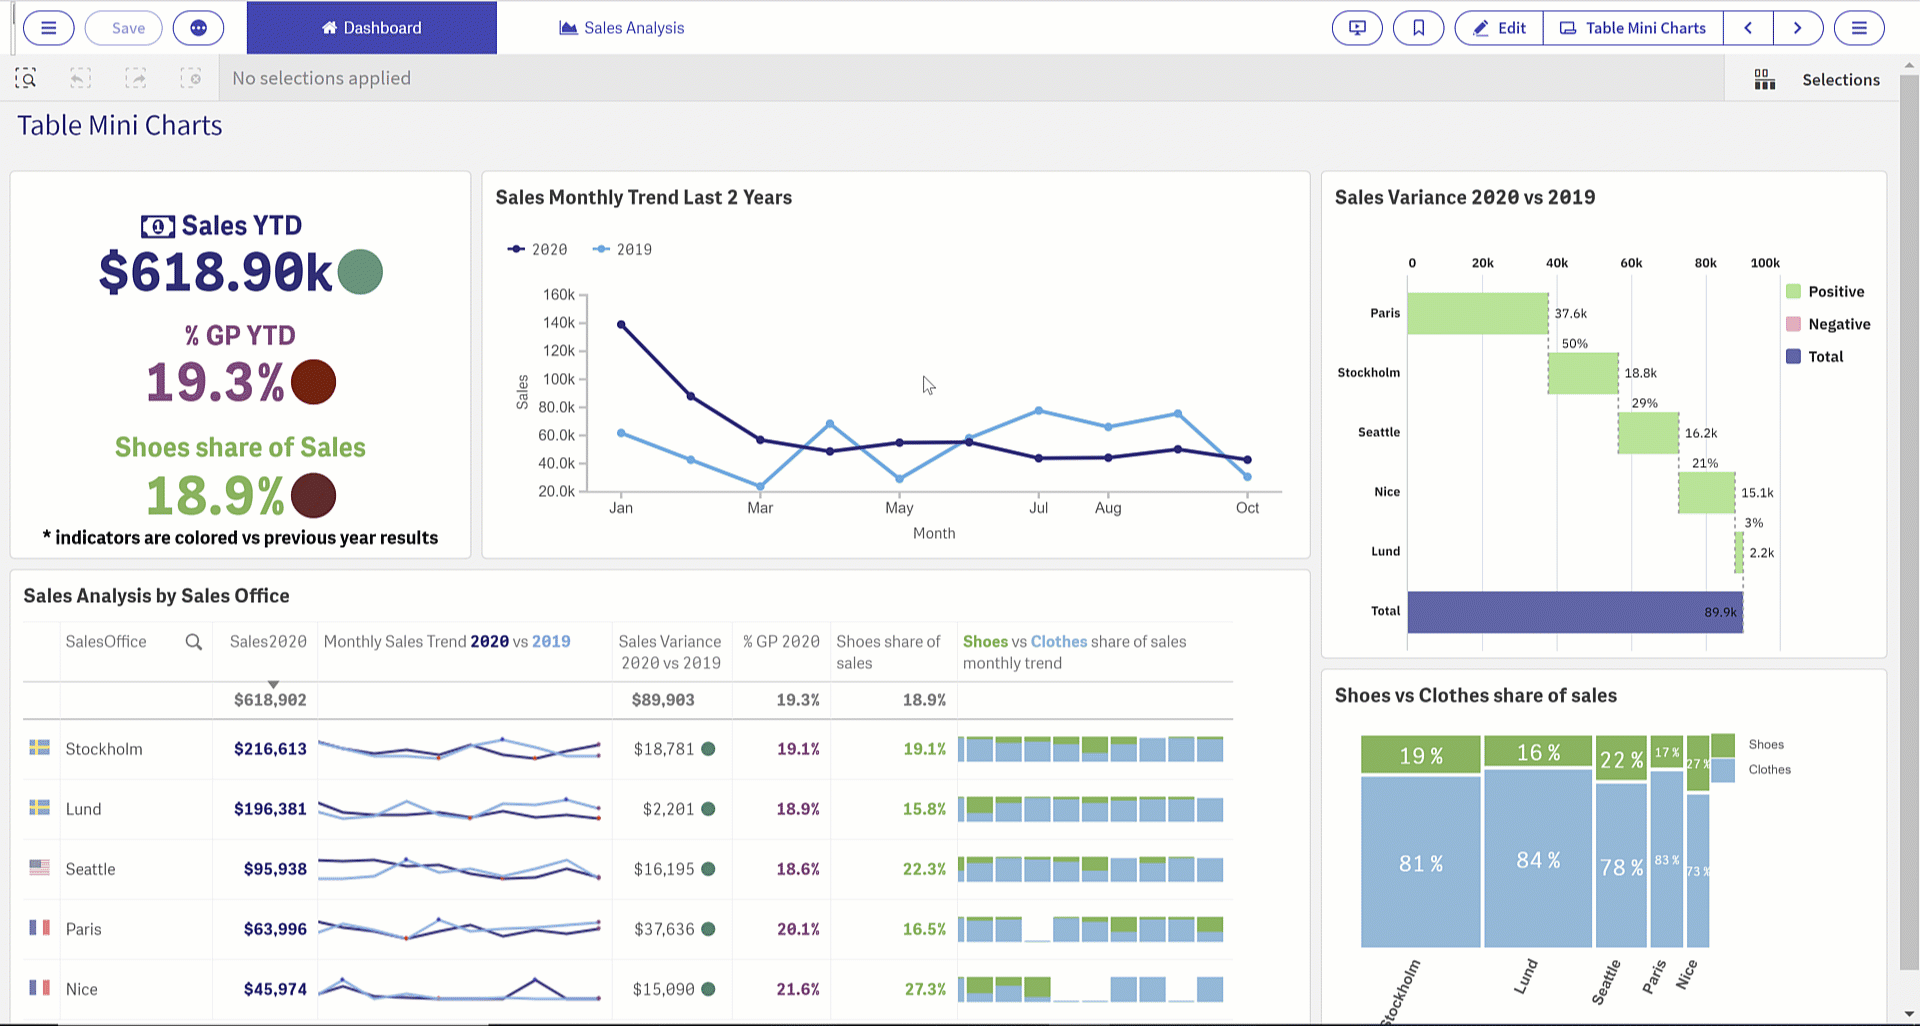The width and height of the screenshot is (1920, 1026).
Task: Go to the next sheet arrow
Action: pyautogui.click(x=1798, y=28)
